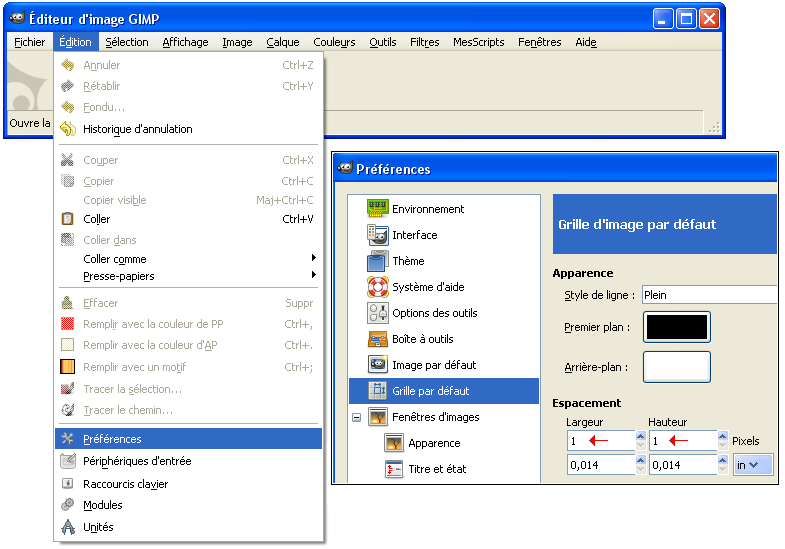
Task: Increase Largeur pixels with up arrow
Action: (x=640, y=436)
